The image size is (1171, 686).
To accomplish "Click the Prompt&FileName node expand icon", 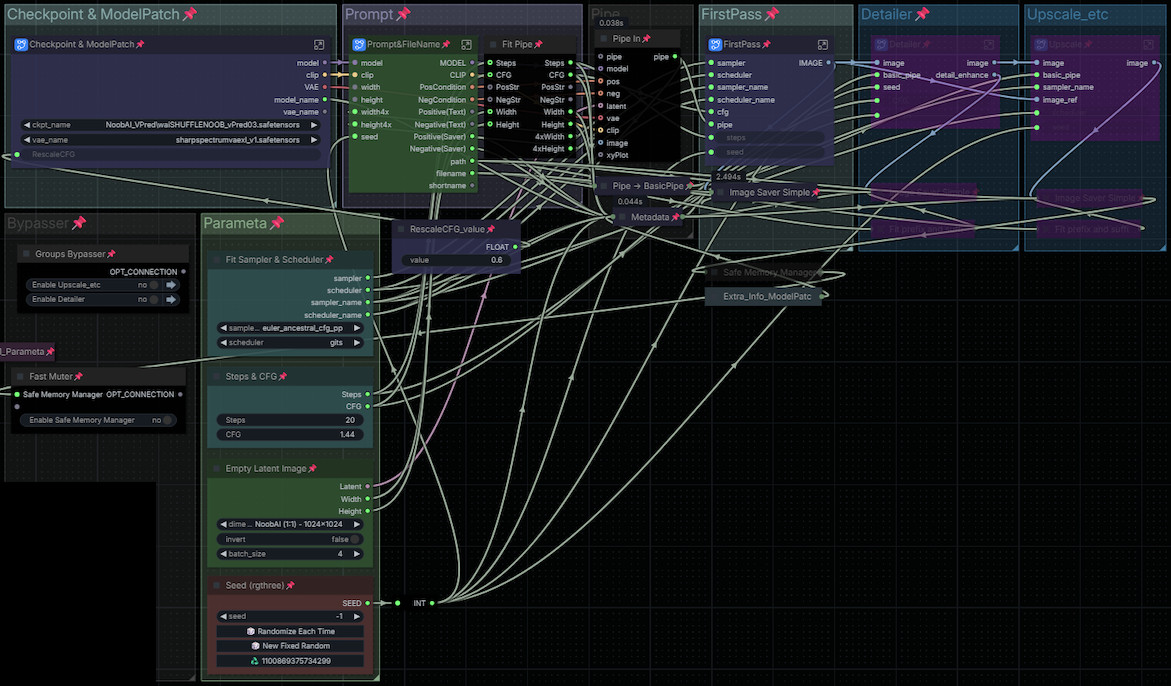I will point(466,45).
